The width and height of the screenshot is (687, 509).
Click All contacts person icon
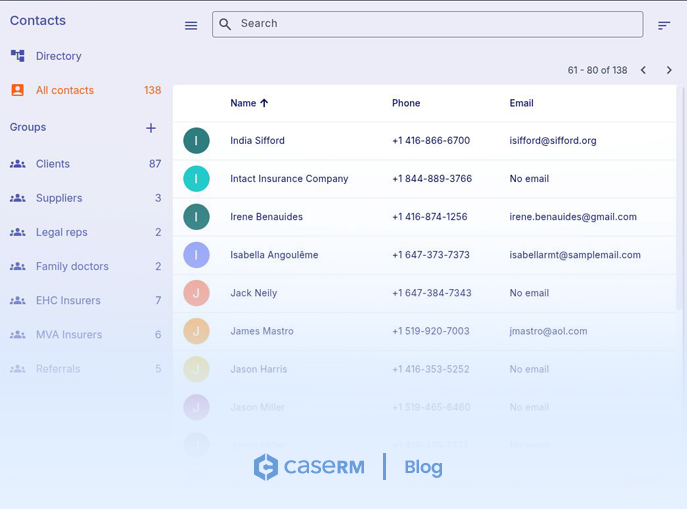pyautogui.click(x=18, y=90)
